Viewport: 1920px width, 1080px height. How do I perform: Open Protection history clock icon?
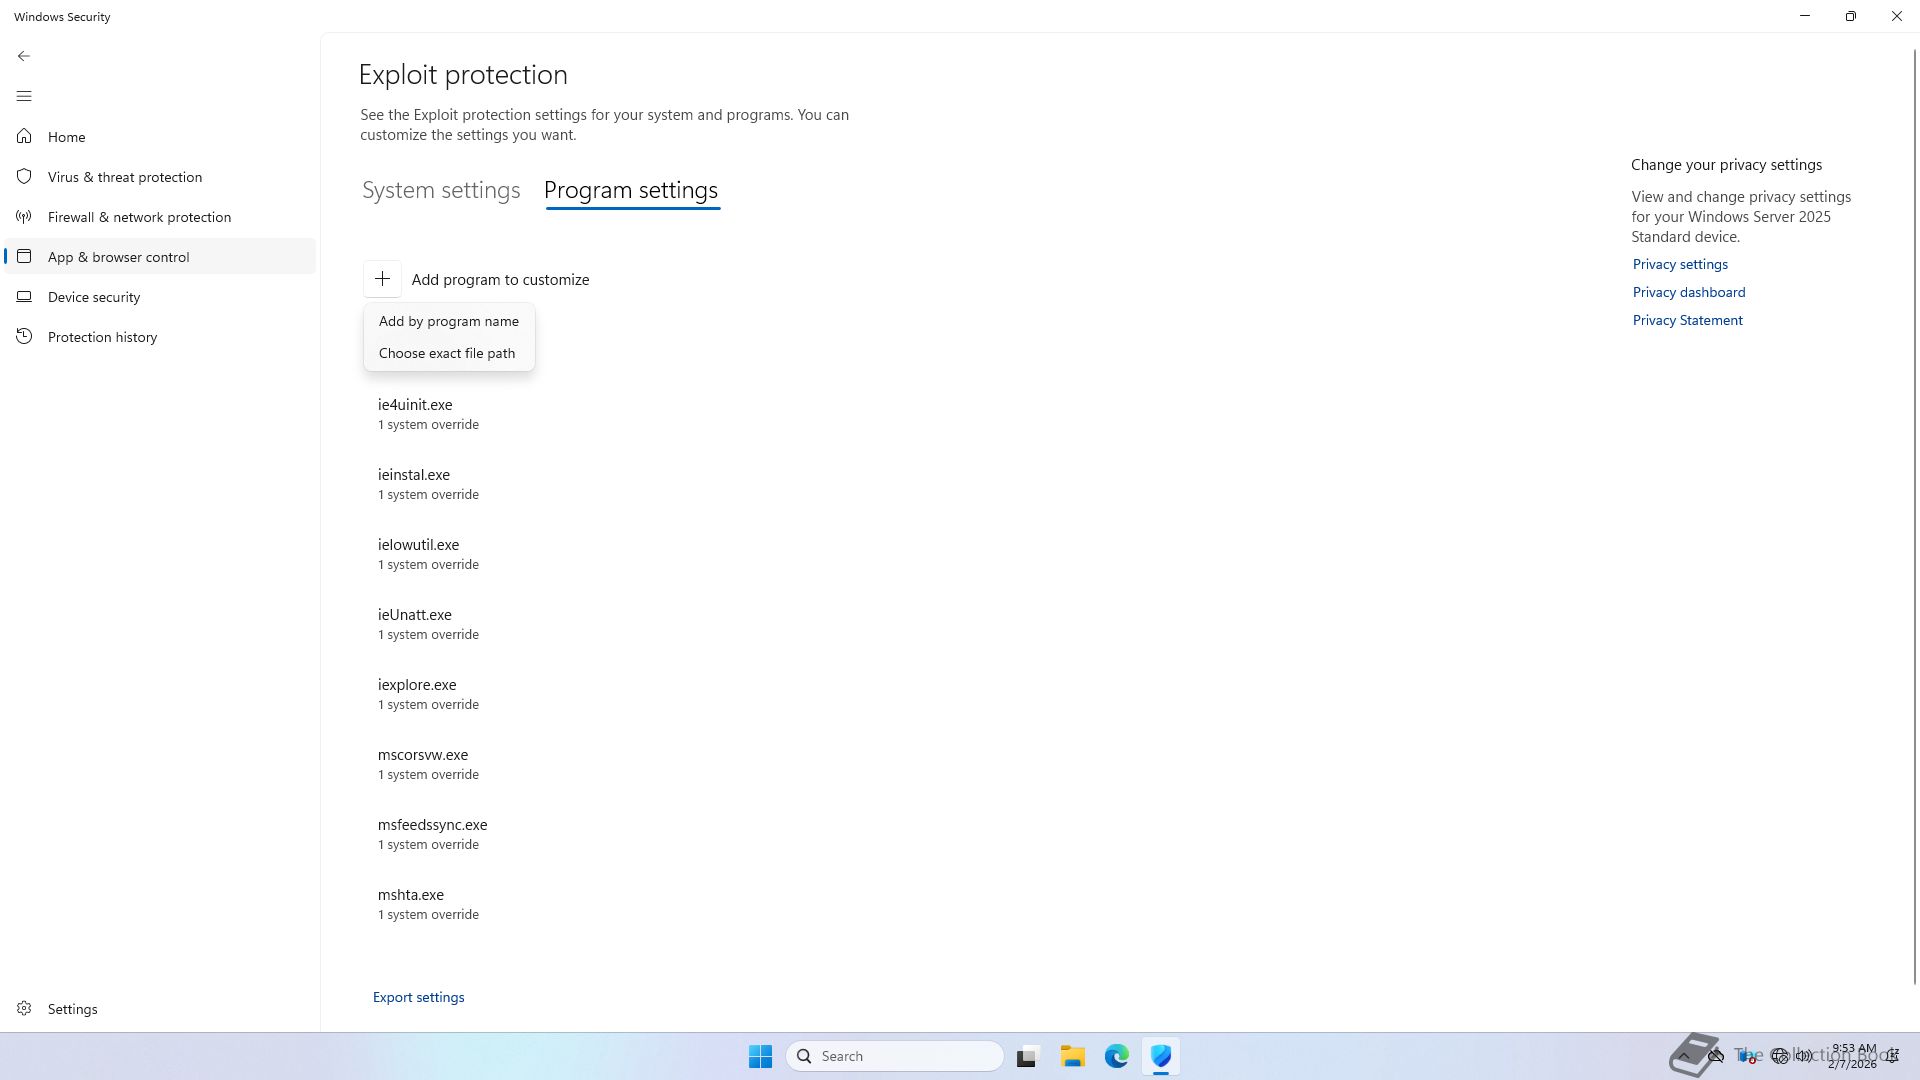tap(24, 337)
